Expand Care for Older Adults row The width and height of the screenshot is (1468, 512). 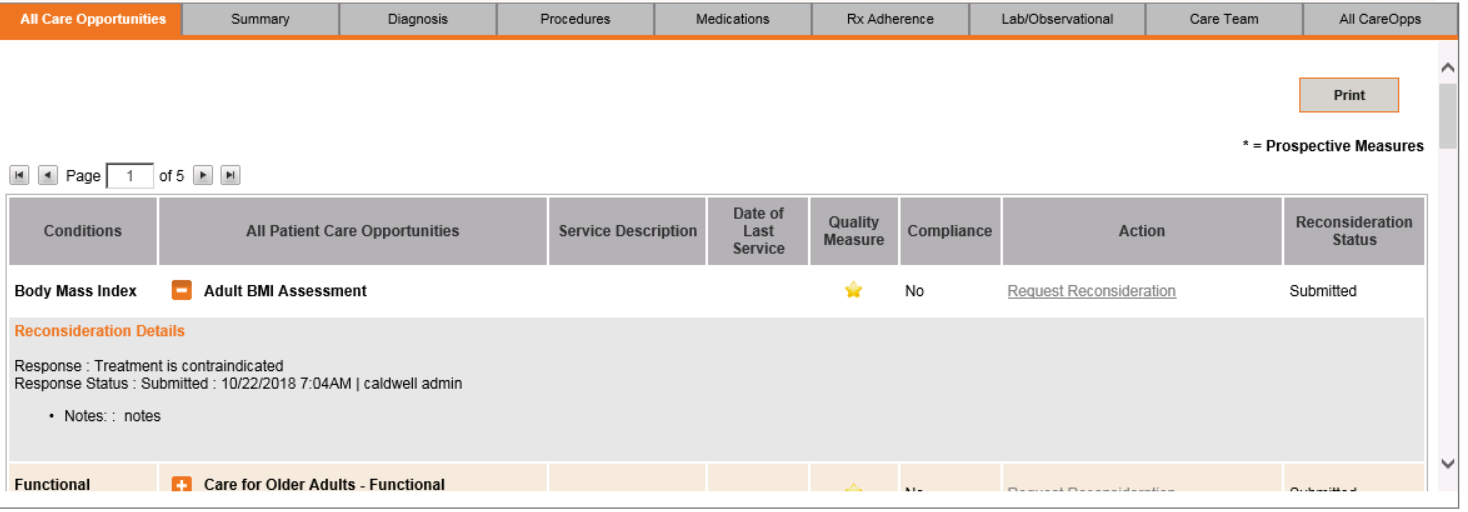(x=182, y=485)
